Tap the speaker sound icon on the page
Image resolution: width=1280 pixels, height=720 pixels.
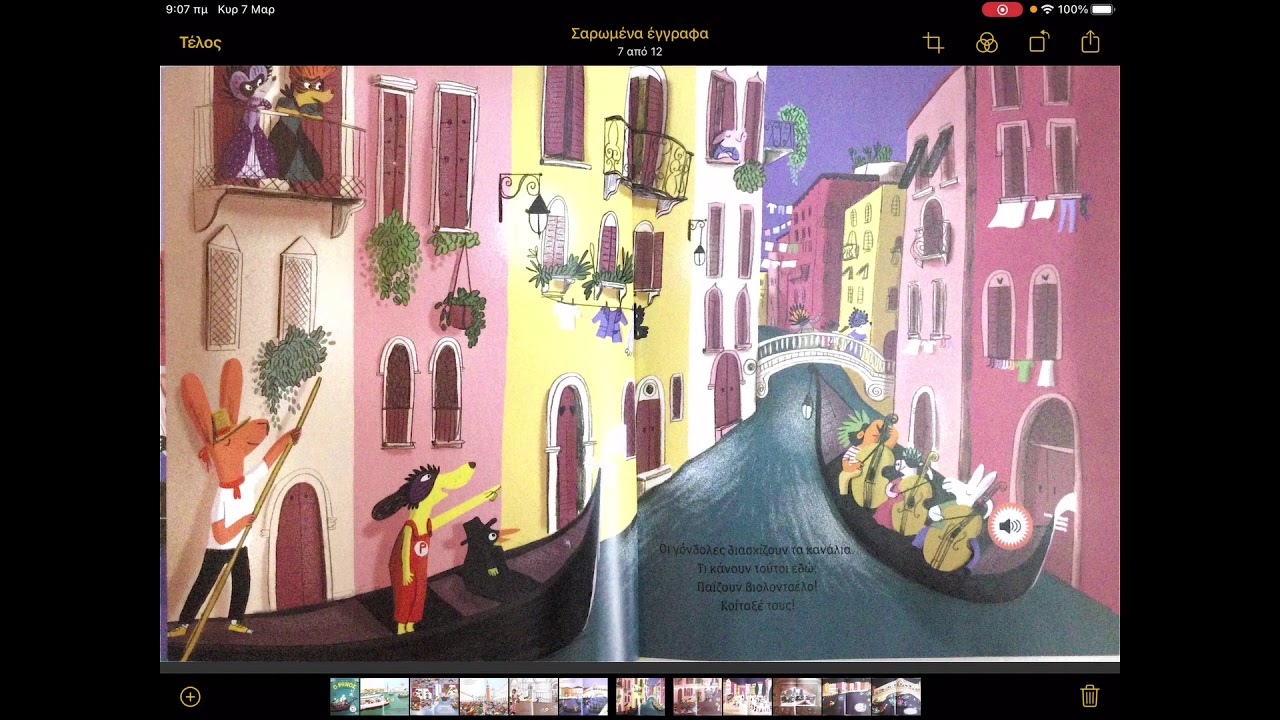1010,527
